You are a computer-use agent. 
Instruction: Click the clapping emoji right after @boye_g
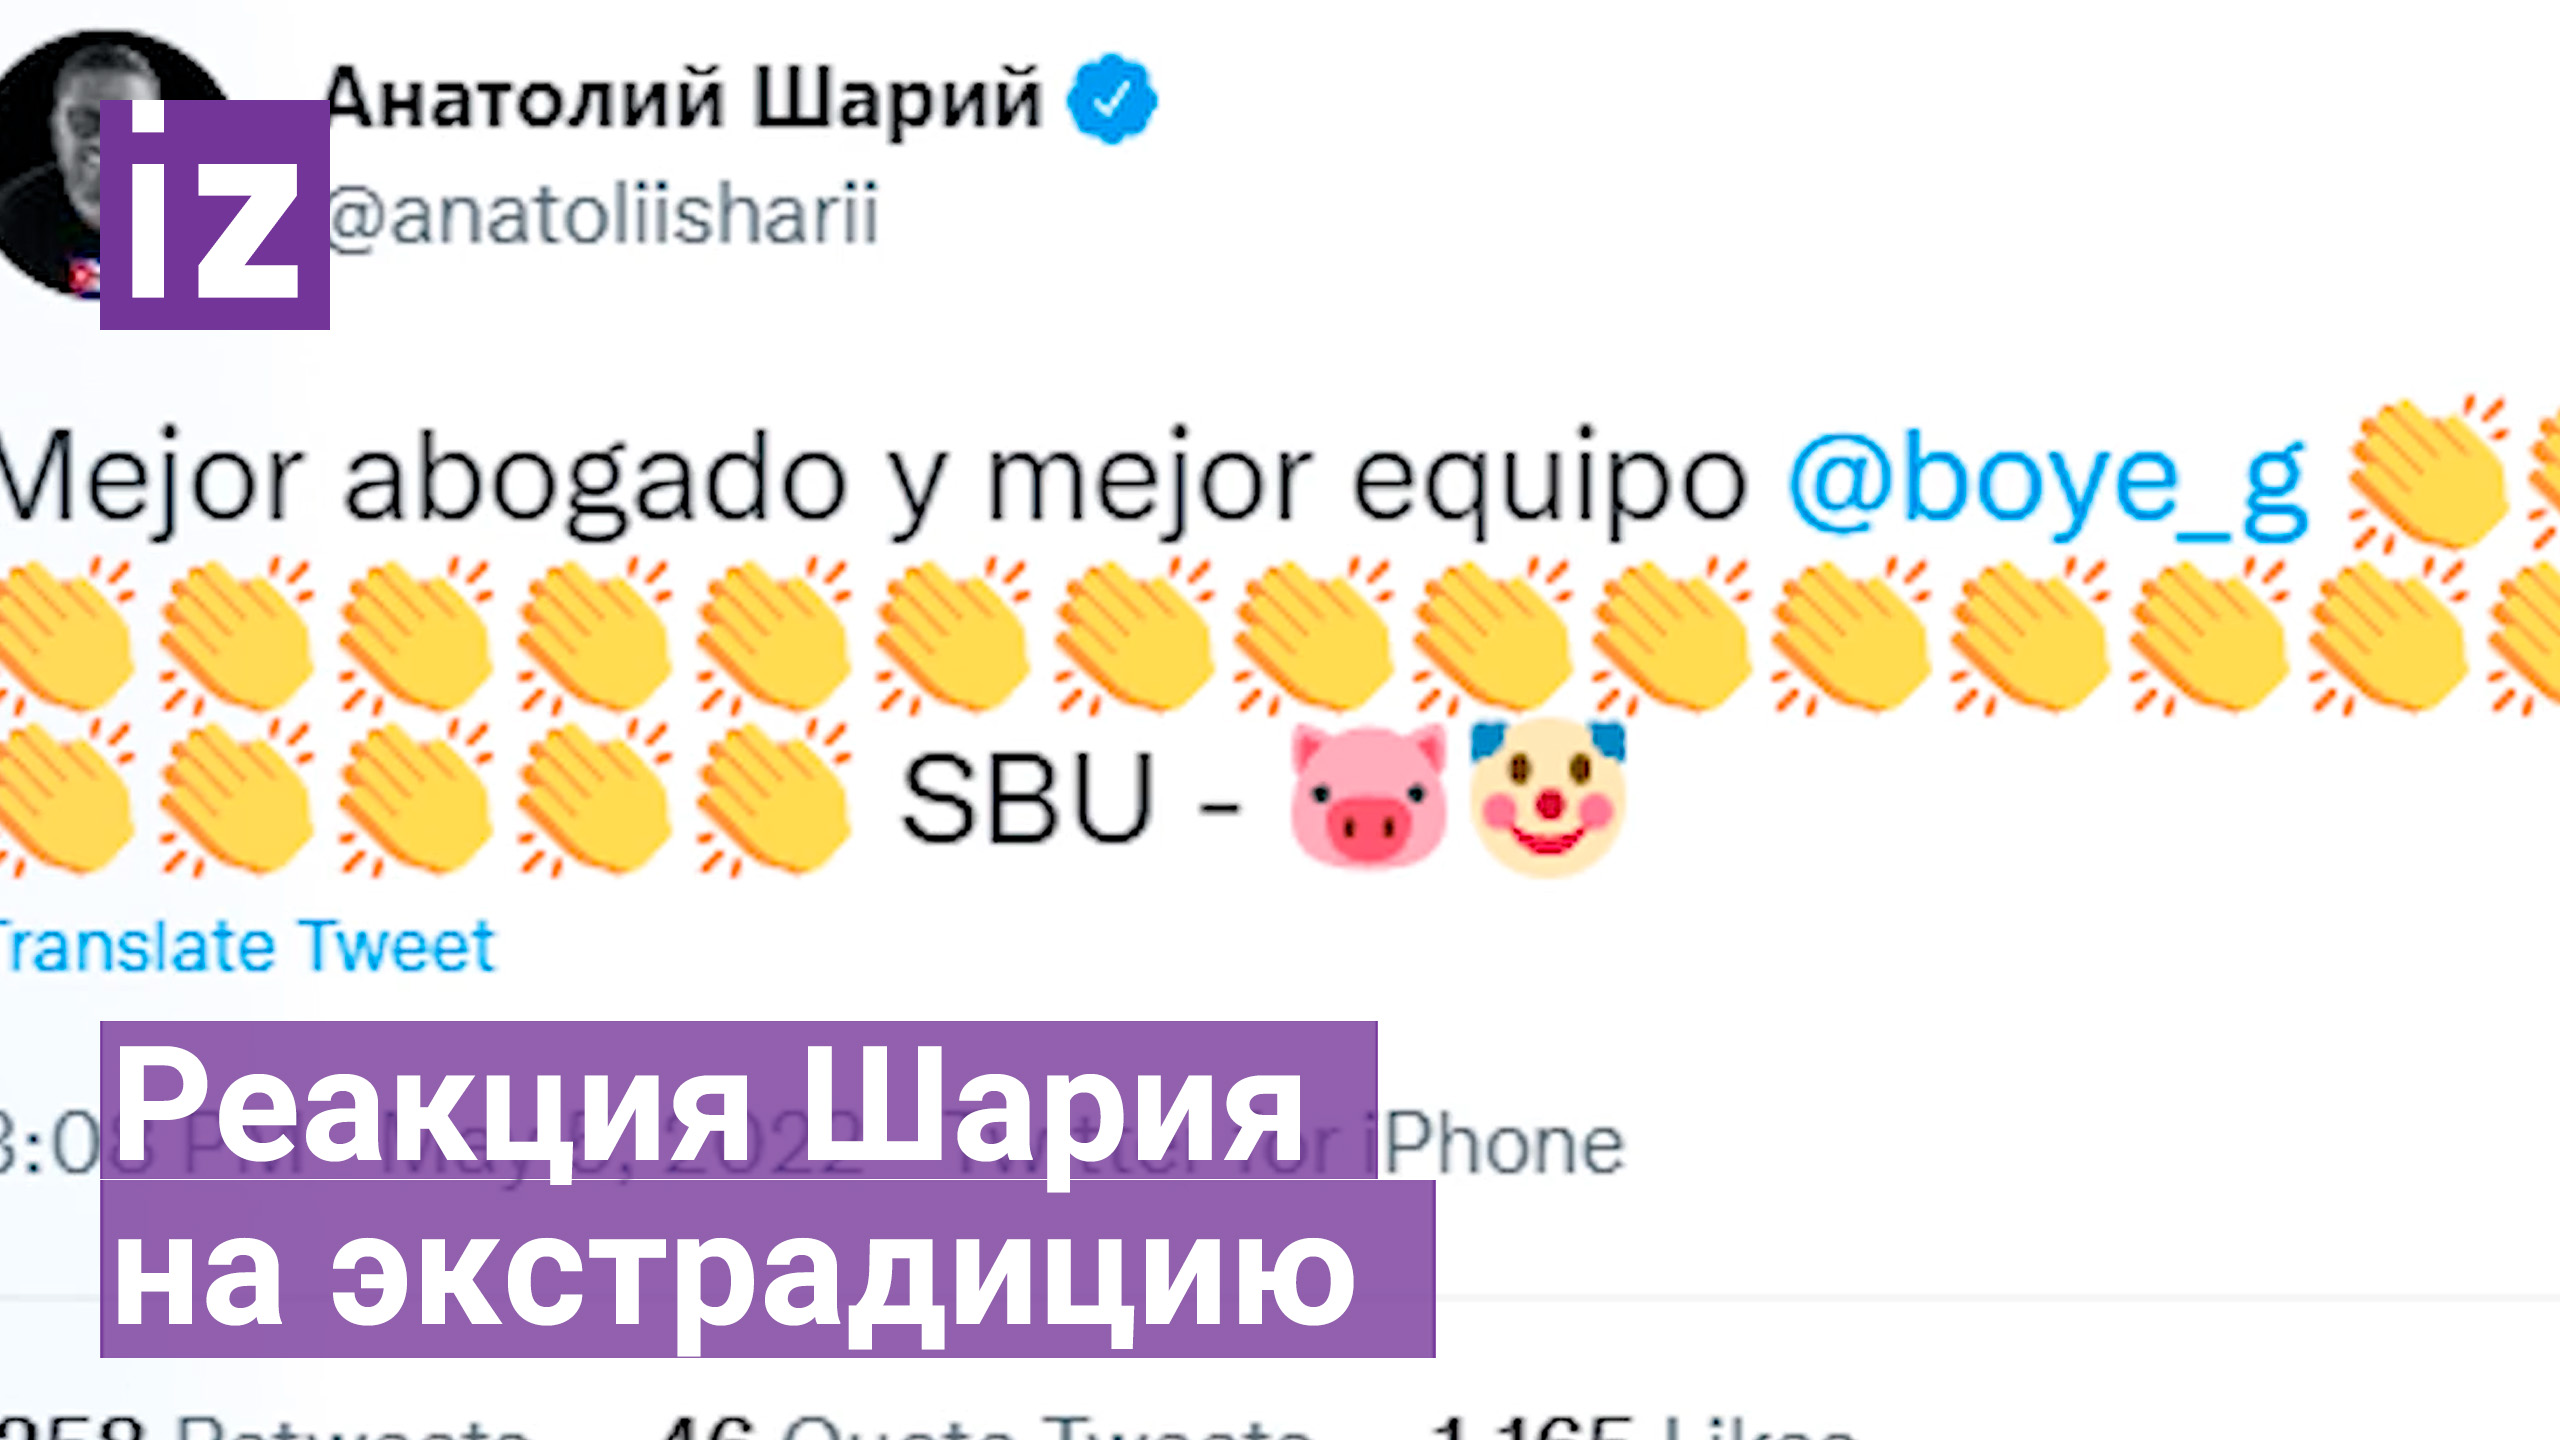pyautogui.click(x=2428, y=474)
